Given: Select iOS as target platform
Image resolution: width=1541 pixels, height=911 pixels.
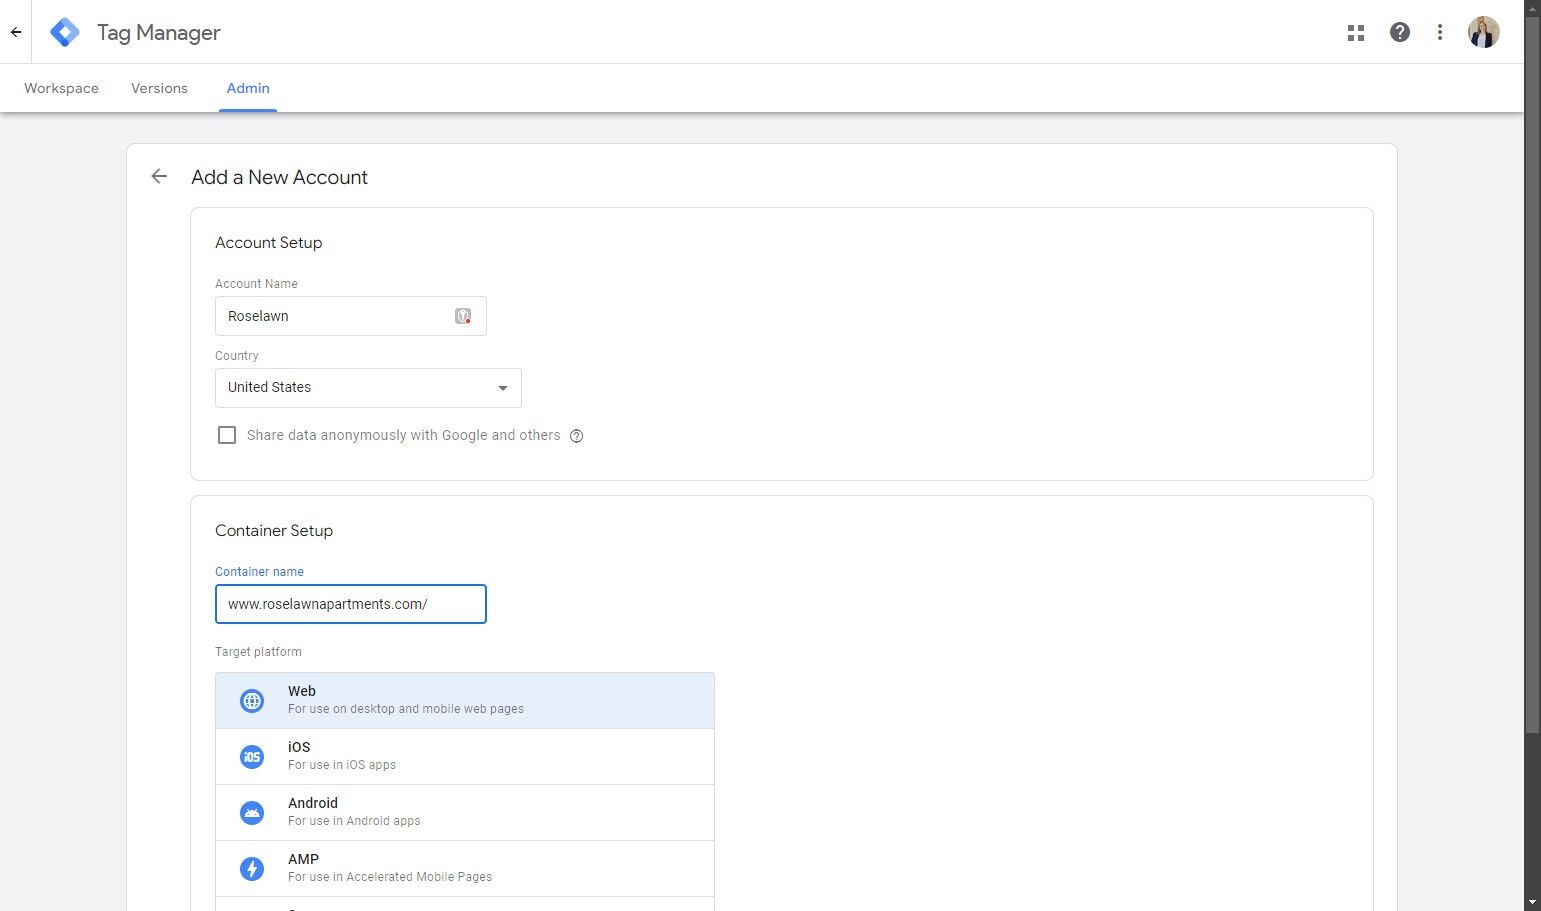Looking at the screenshot, I should click(x=465, y=757).
